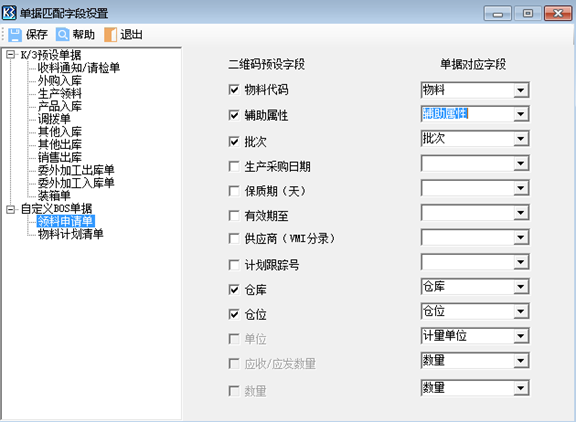Image resolution: width=576 pixels, height=422 pixels.
Task: Enable the 生产采购日期 checkbox
Action: point(234,166)
